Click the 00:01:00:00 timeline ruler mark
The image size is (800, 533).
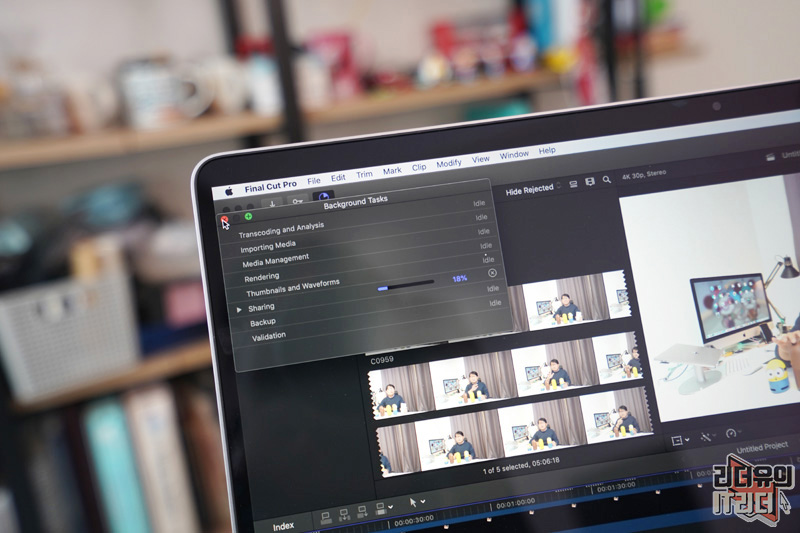pos(515,504)
